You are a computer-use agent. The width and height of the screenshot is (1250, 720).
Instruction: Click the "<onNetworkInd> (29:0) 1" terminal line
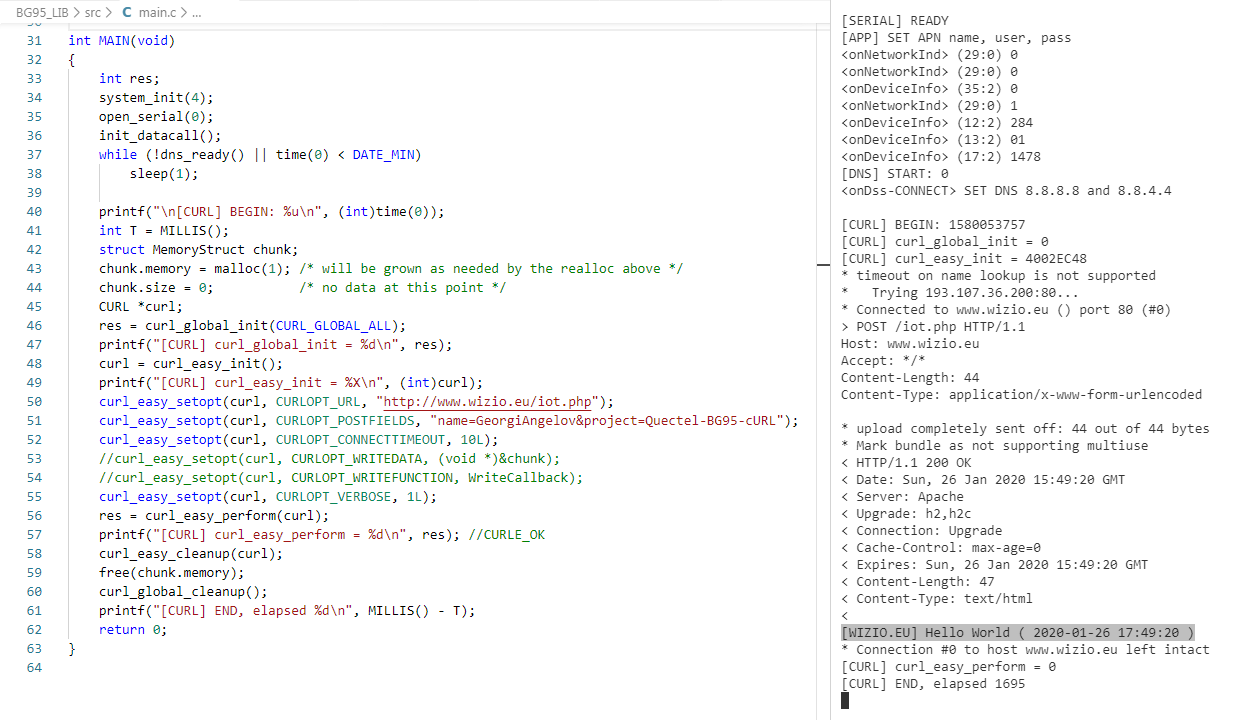[930, 106]
